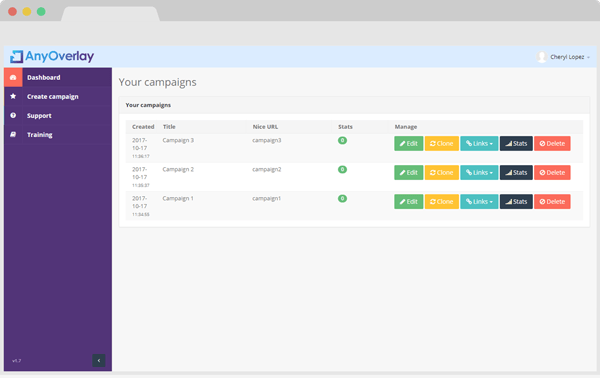Click the 'Campaign 1' title text
This screenshot has width=600, height=378.
tap(178, 199)
